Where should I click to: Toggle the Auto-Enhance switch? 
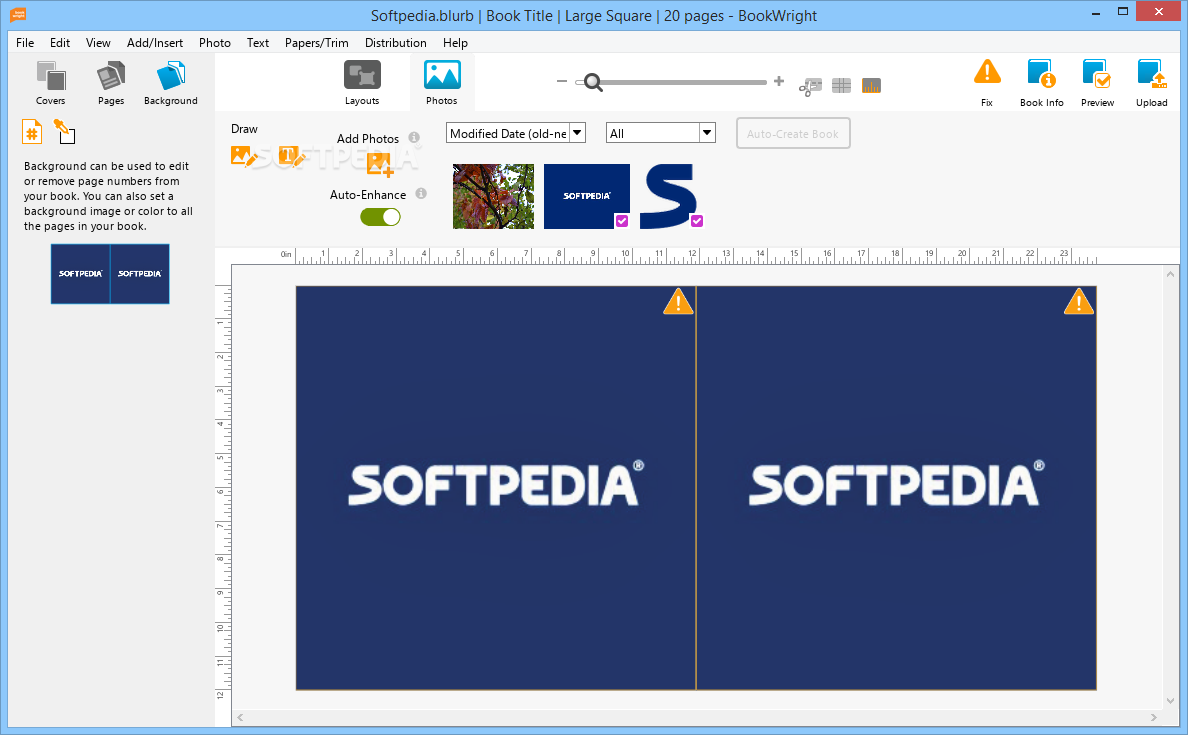pos(380,217)
